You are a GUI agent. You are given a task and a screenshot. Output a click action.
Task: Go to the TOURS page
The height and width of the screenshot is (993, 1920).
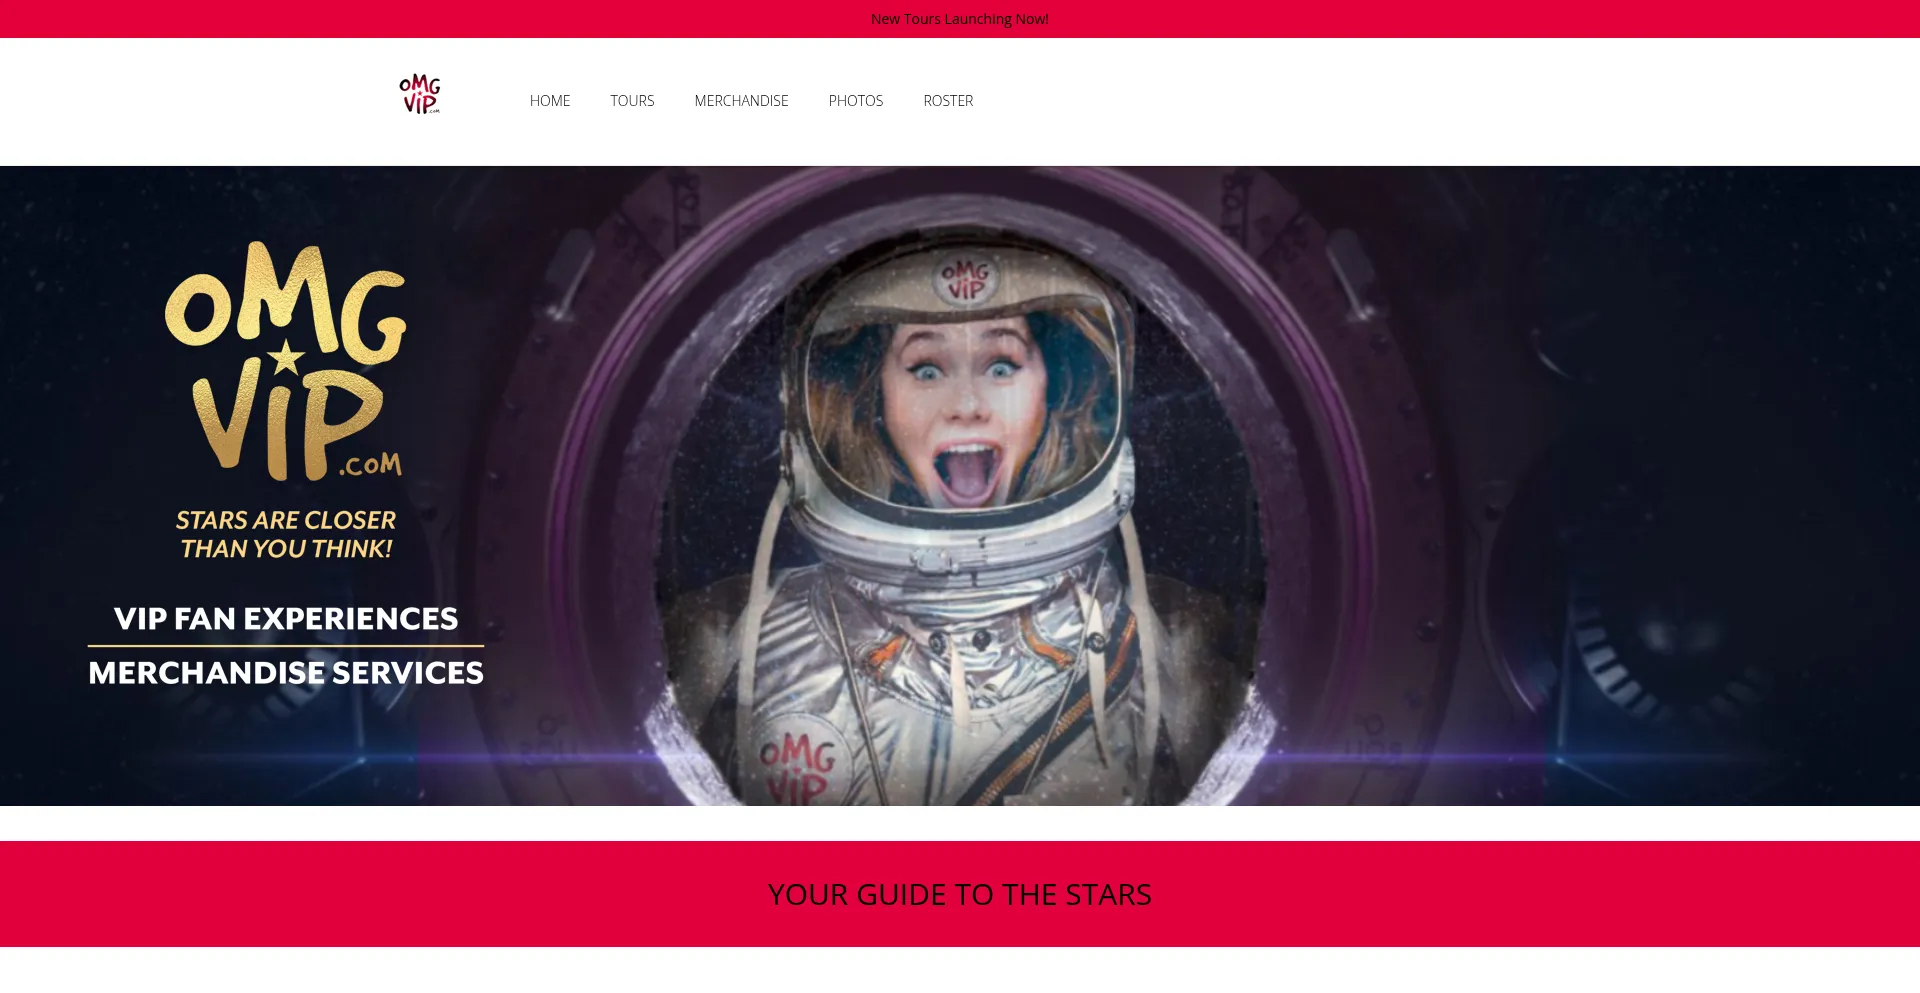point(632,101)
